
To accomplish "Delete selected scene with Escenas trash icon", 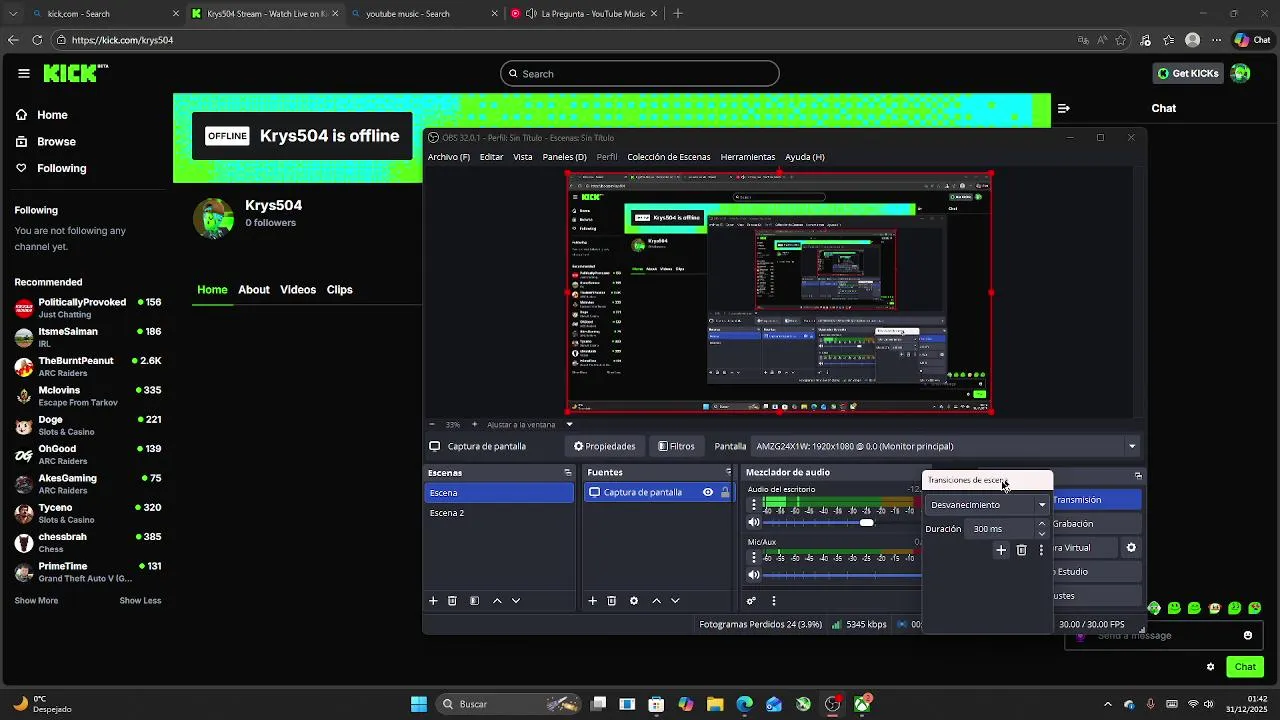I will 452,601.
